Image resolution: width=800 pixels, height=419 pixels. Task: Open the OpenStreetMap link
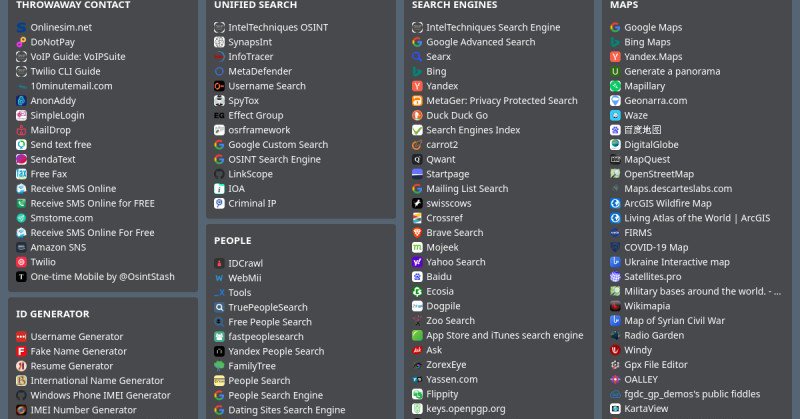pyautogui.click(x=659, y=175)
